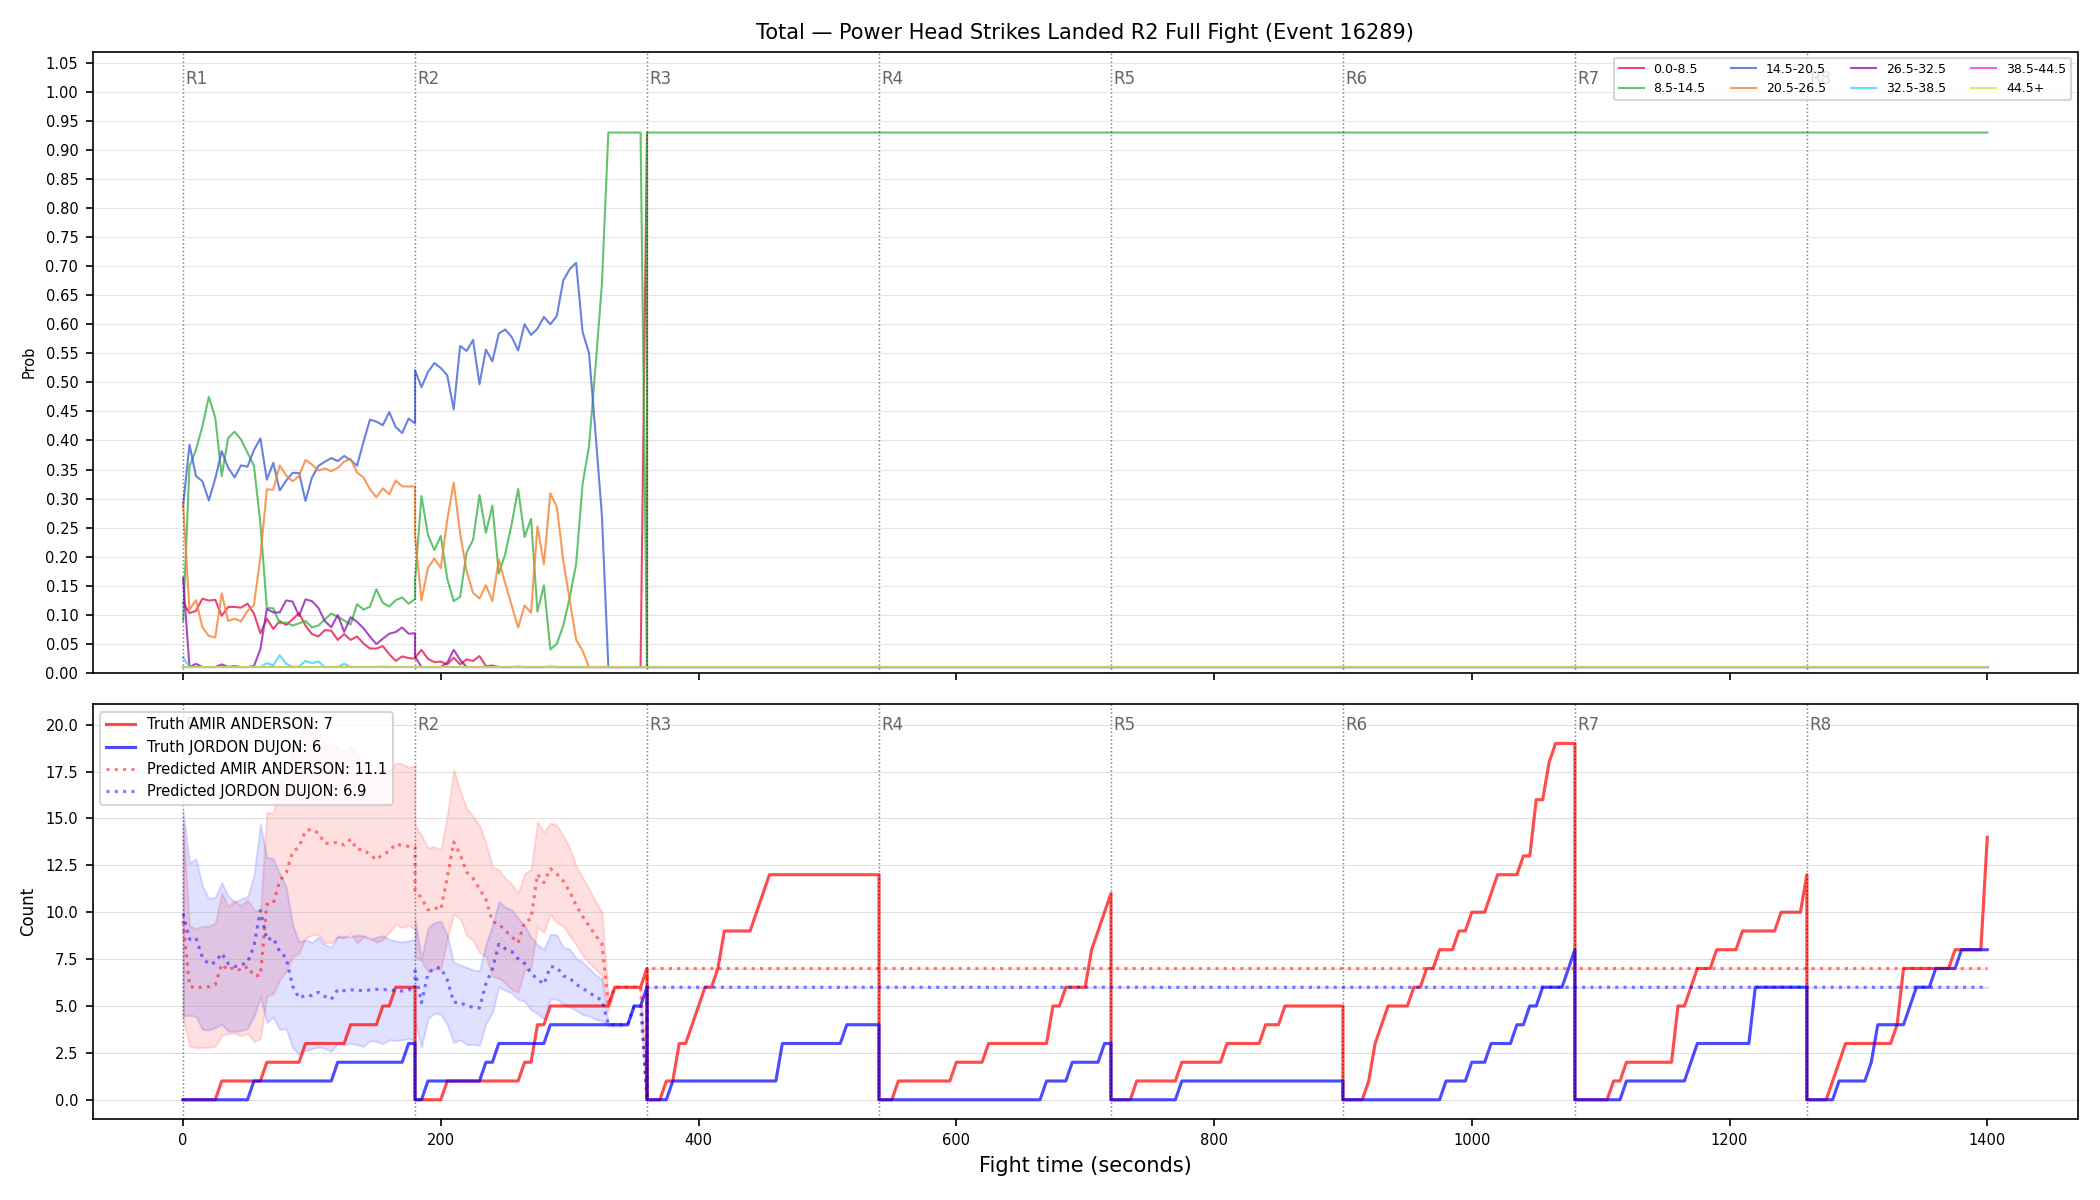Select 'Truth AMIR ANDERSON: 7' legend label

coord(240,724)
